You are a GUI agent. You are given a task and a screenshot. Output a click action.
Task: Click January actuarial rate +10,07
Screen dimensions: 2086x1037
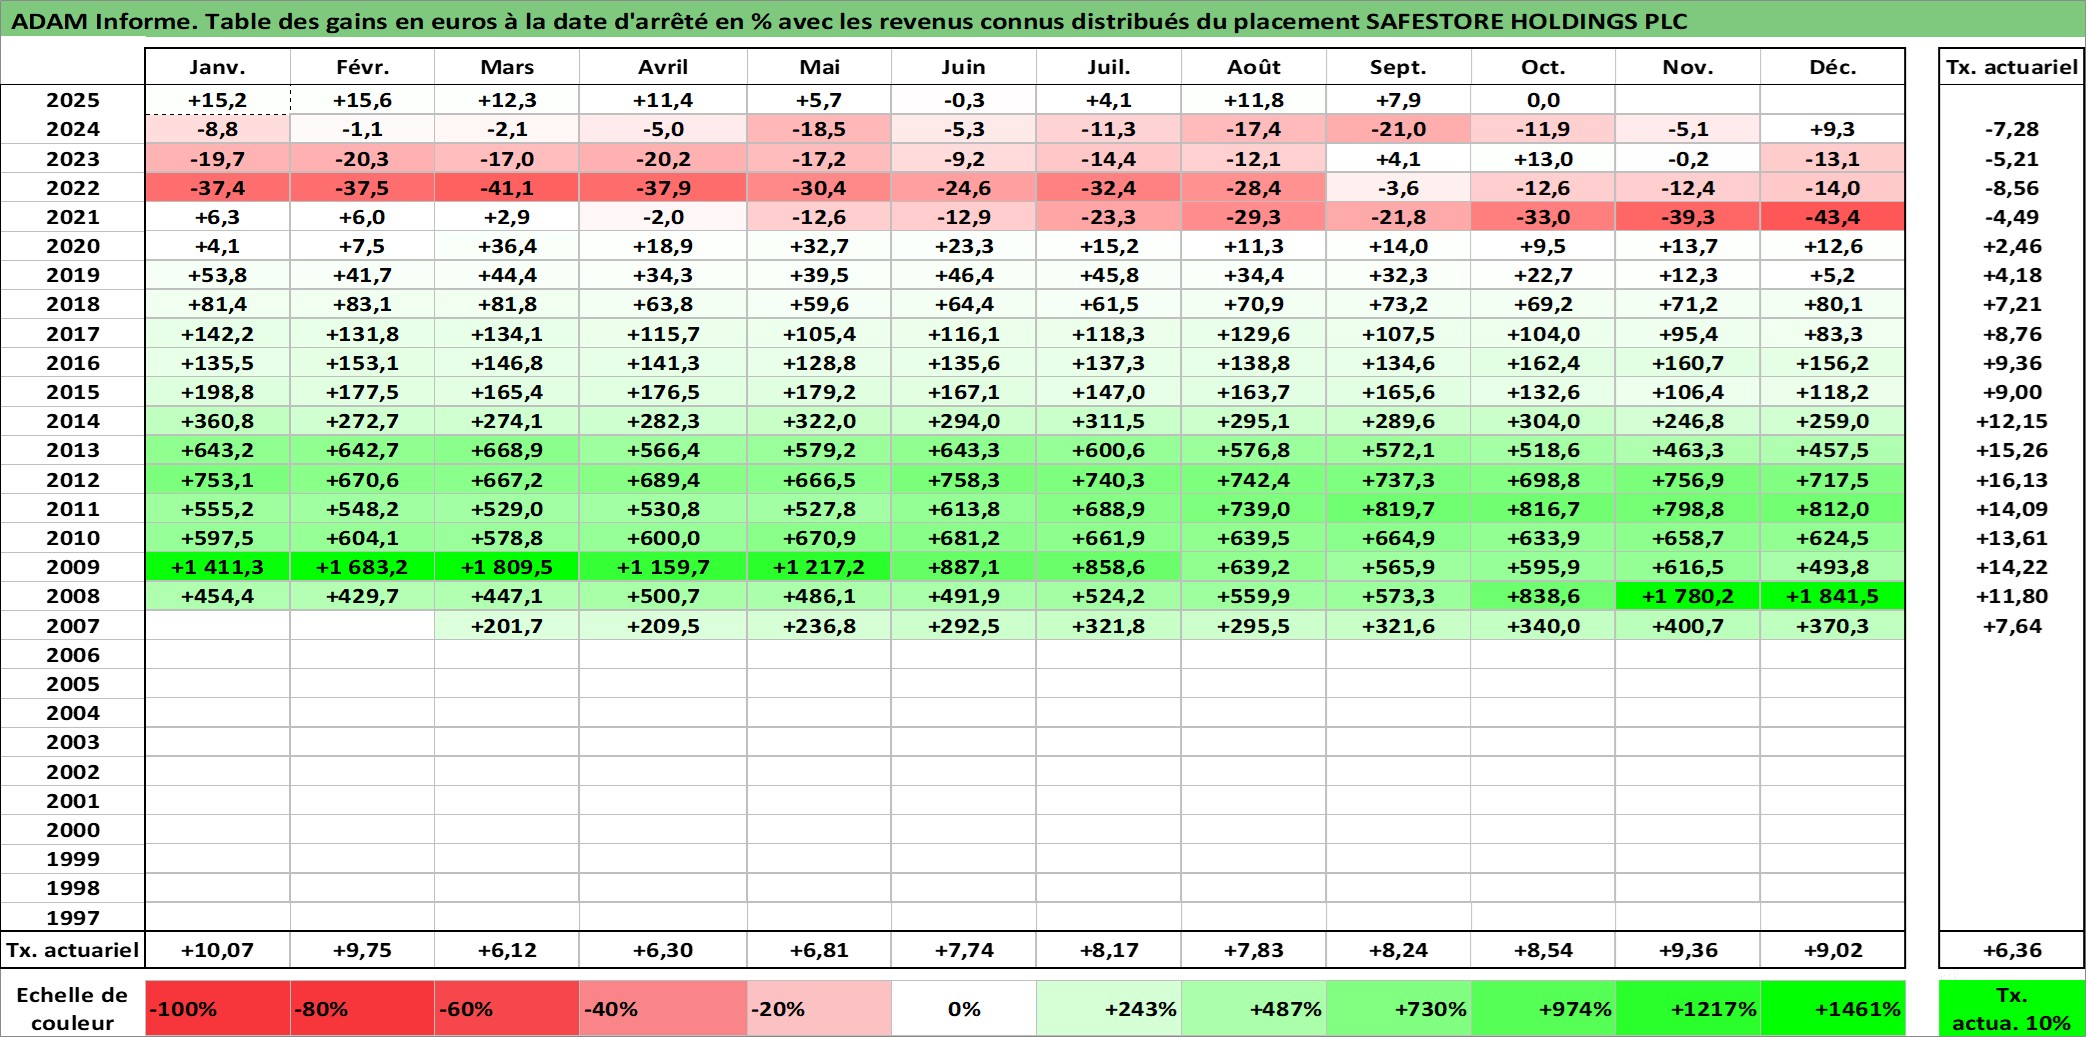(x=217, y=950)
